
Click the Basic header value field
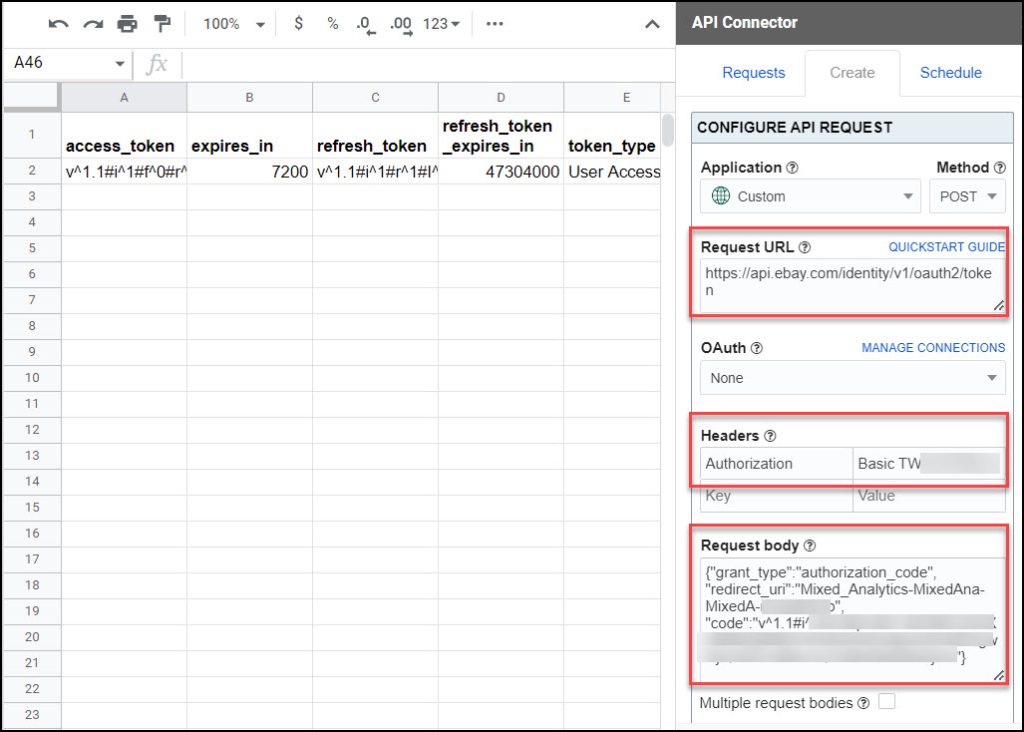929,464
